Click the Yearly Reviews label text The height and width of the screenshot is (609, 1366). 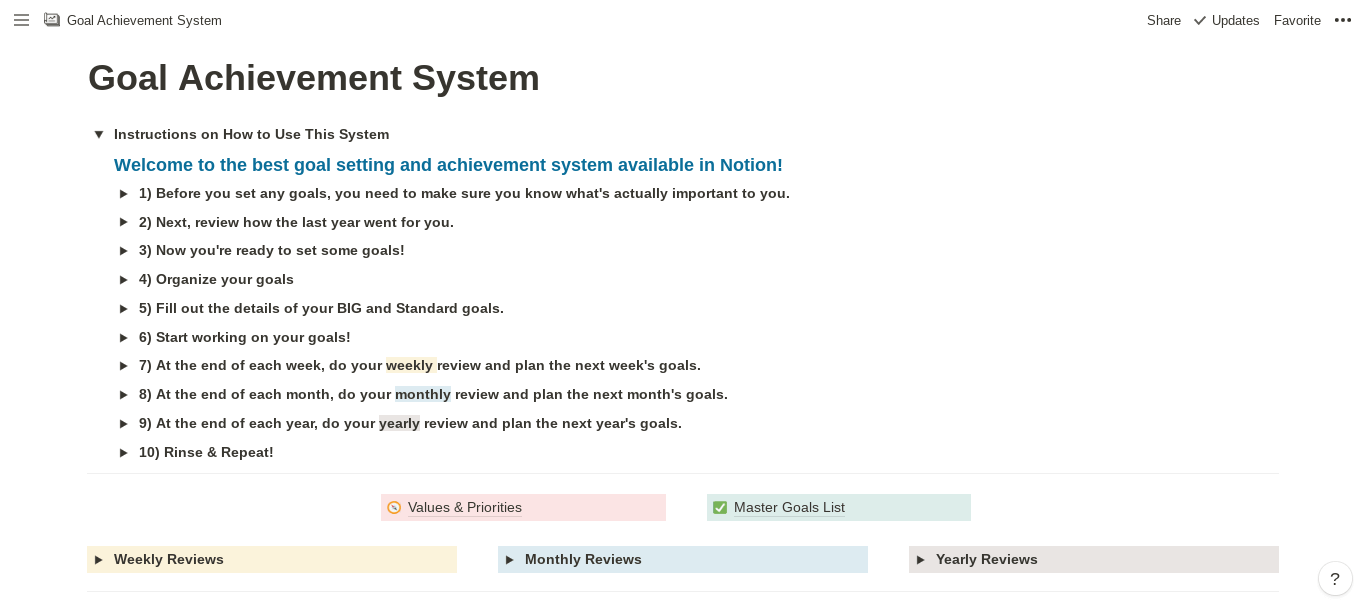coord(987,560)
